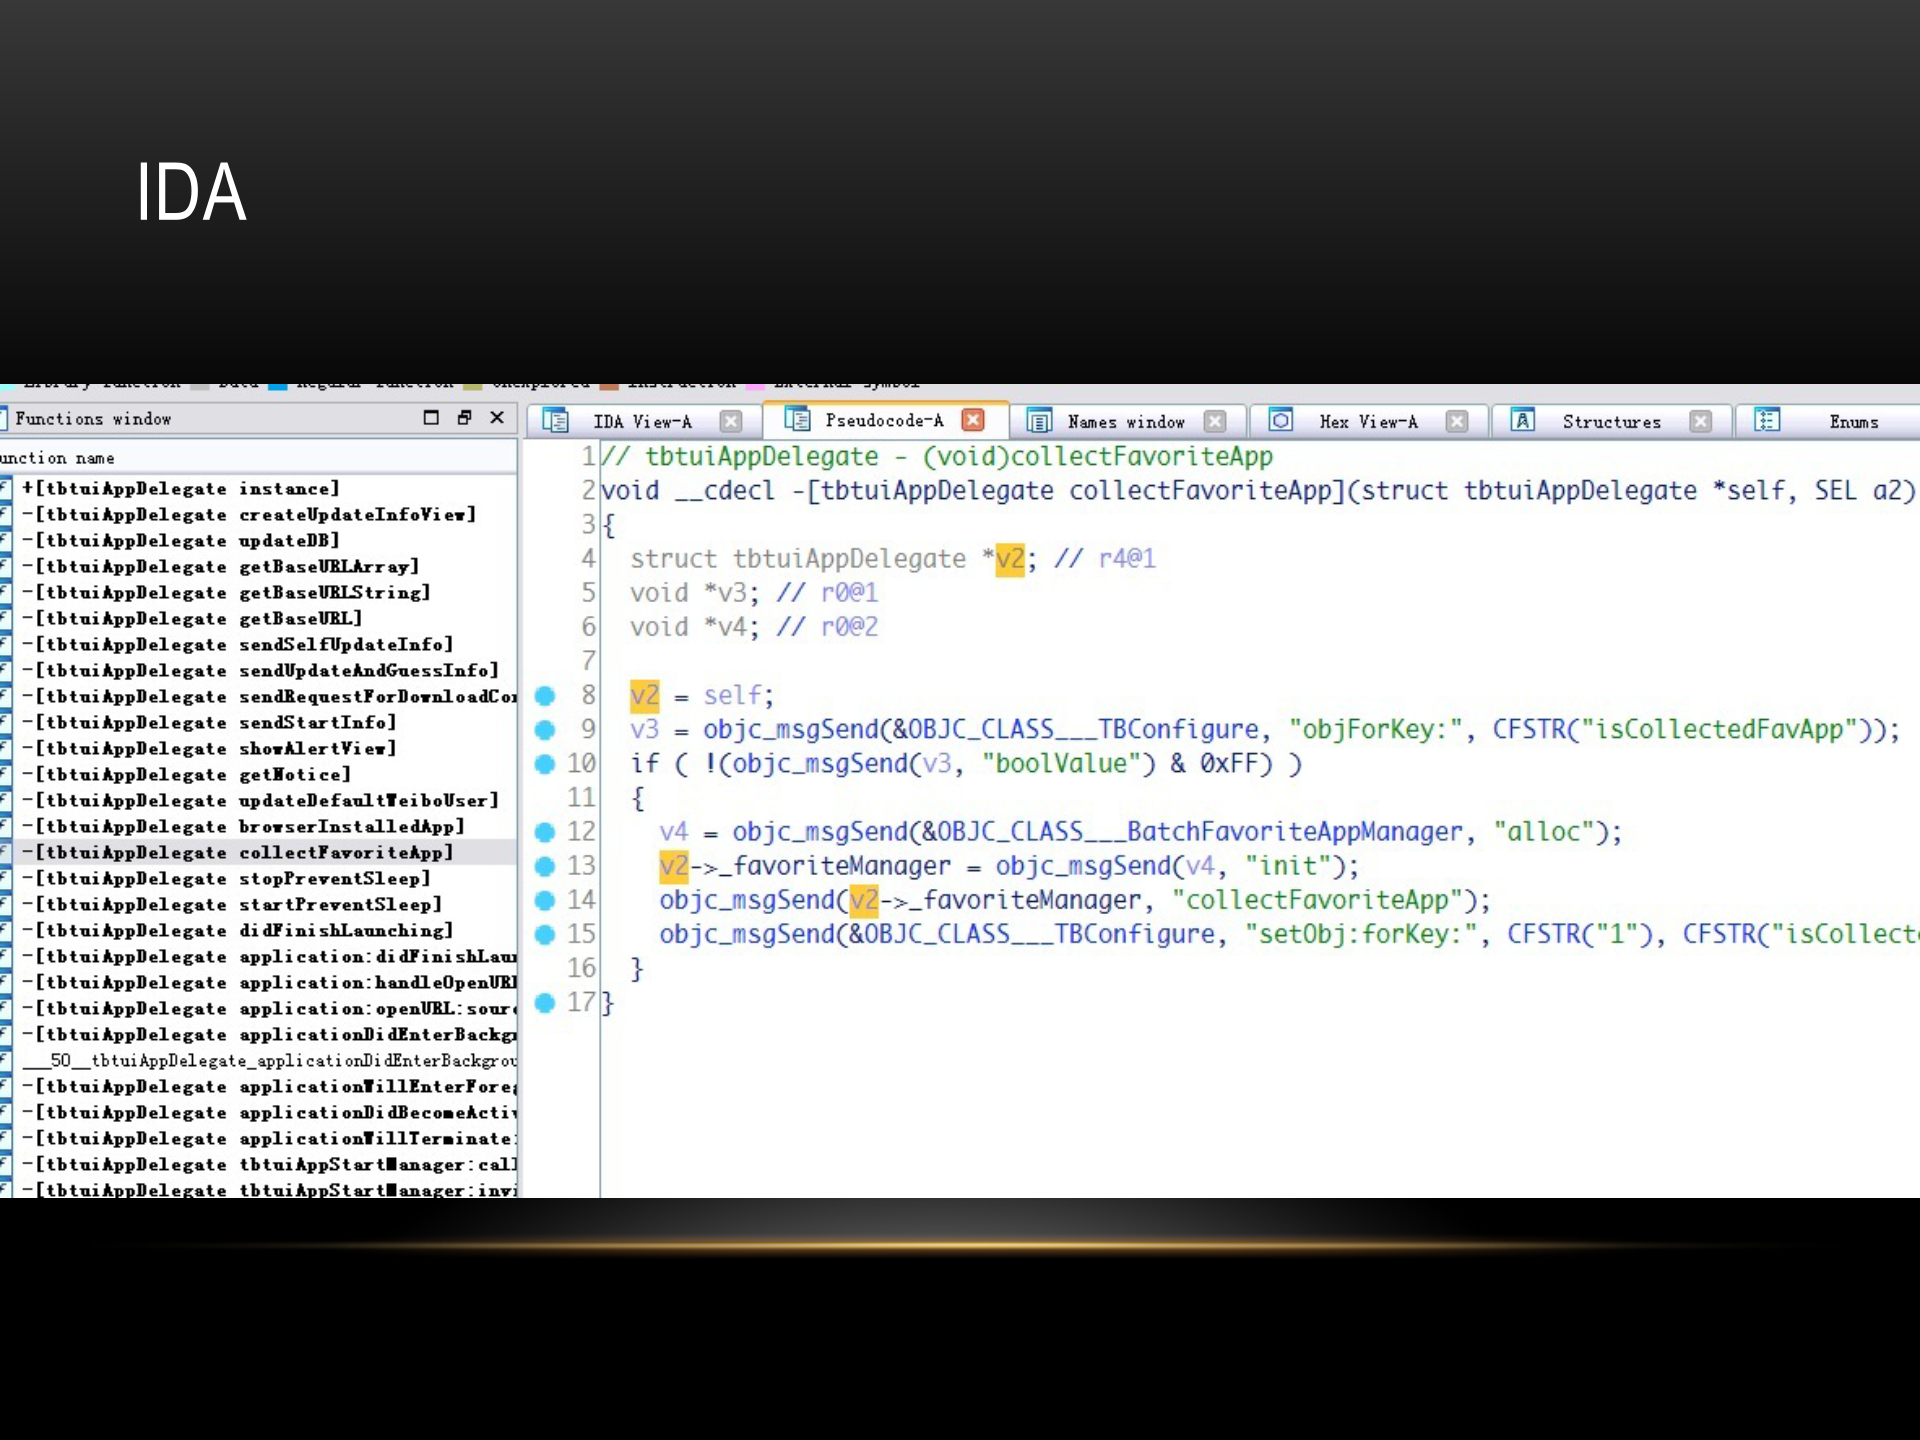Click the Hex View-A tab icon
The image size is (1920, 1440).
click(x=1280, y=421)
